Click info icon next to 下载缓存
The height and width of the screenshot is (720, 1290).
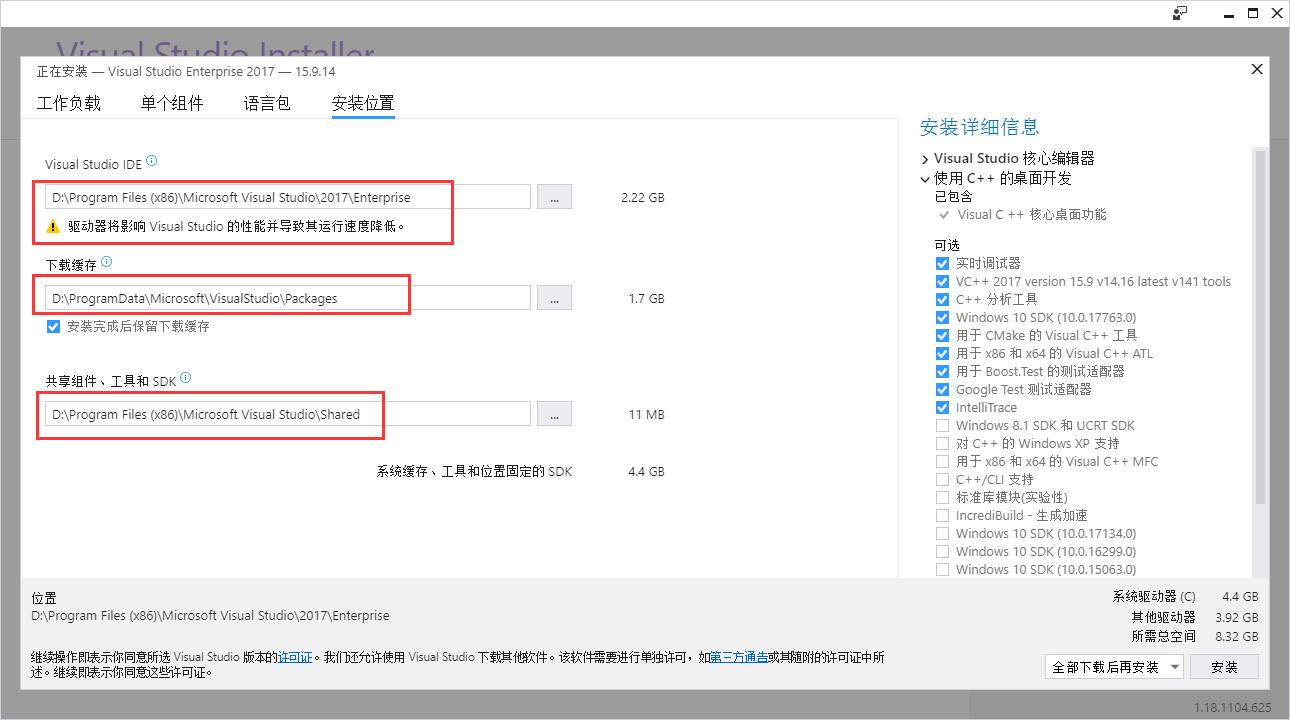[107, 262]
